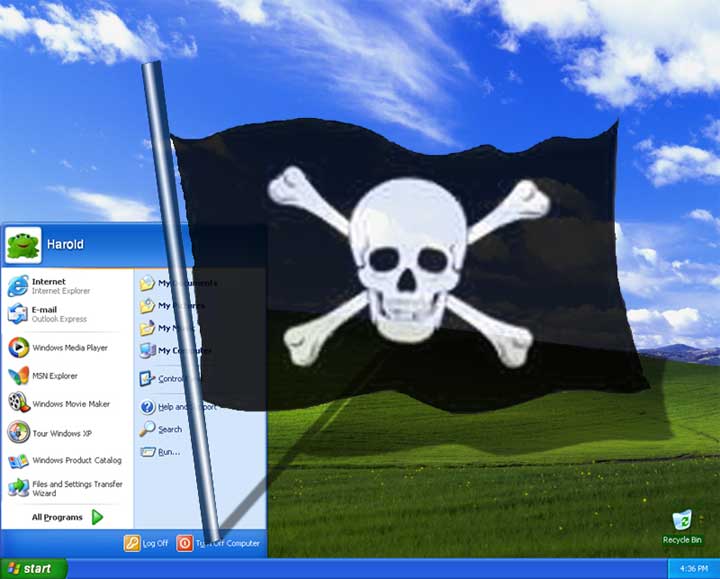Open the All Programs menu label
The width and height of the screenshot is (720, 579).
pyautogui.click(x=57, y=517)
